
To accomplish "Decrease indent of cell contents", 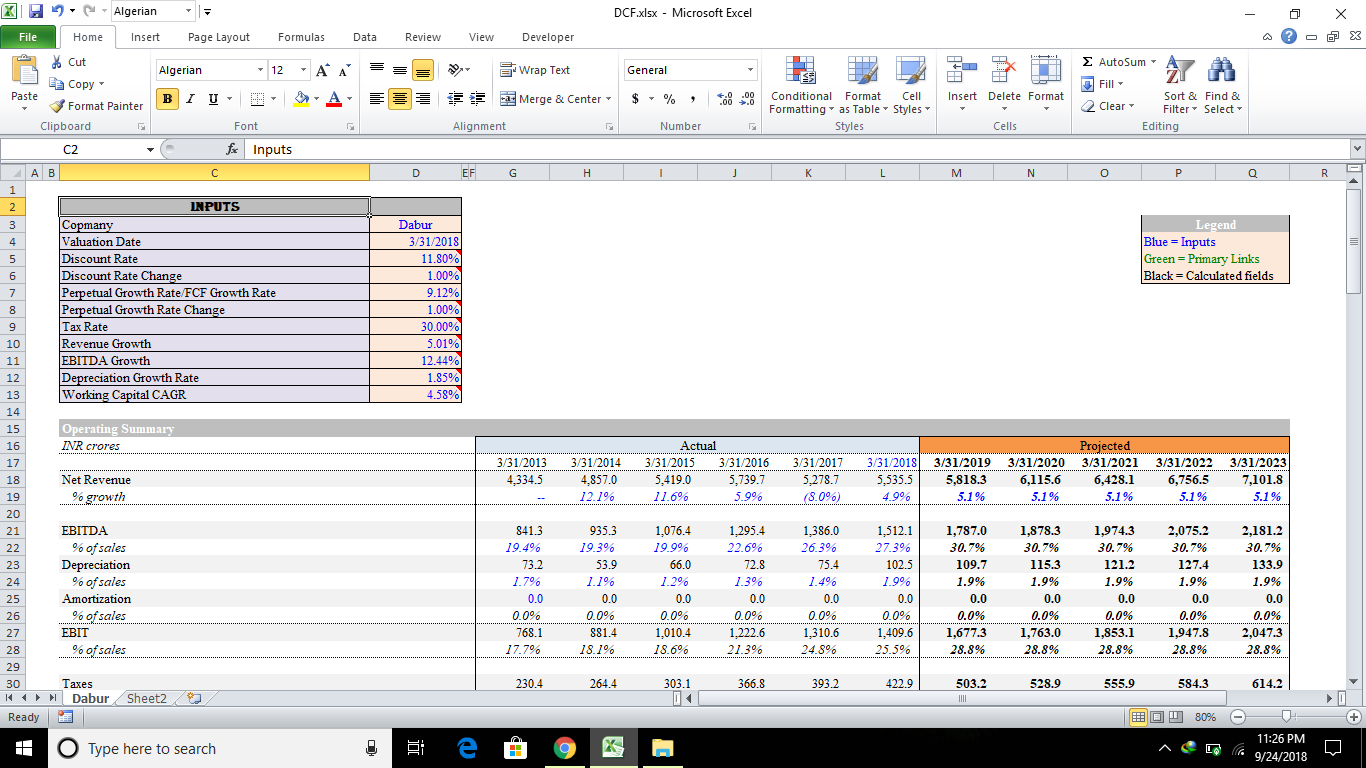I will click(x=455, y=99).
